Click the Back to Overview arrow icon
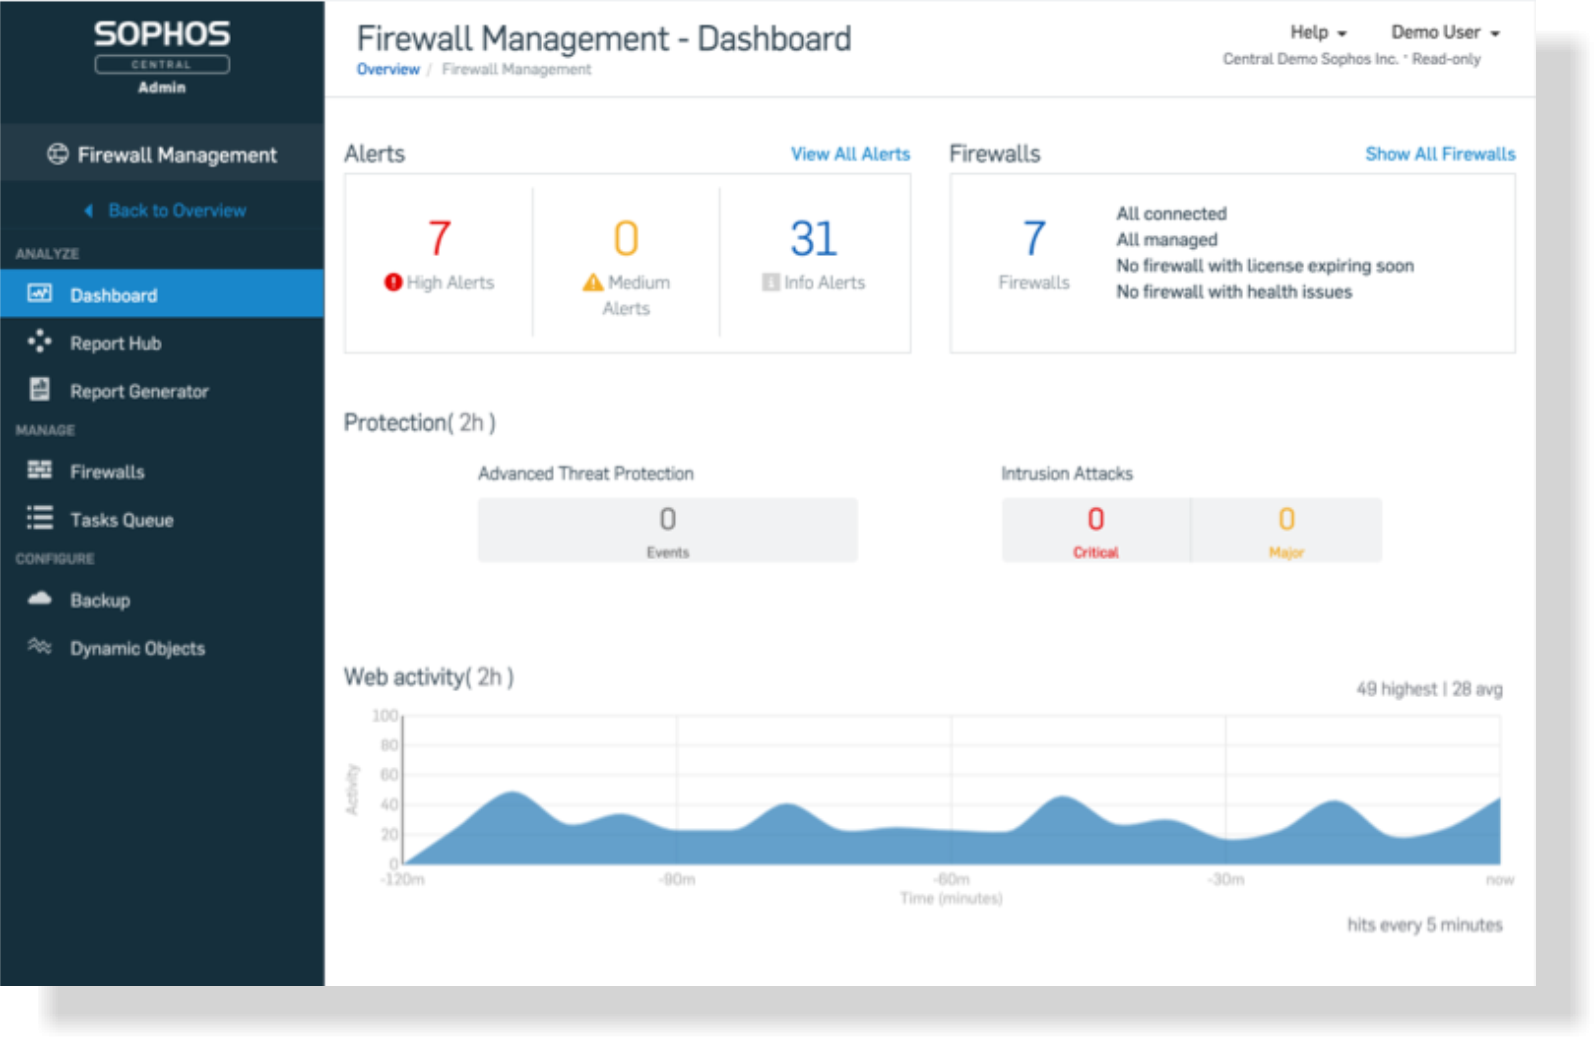The image size is (1594, 1038). pos(89,211)
